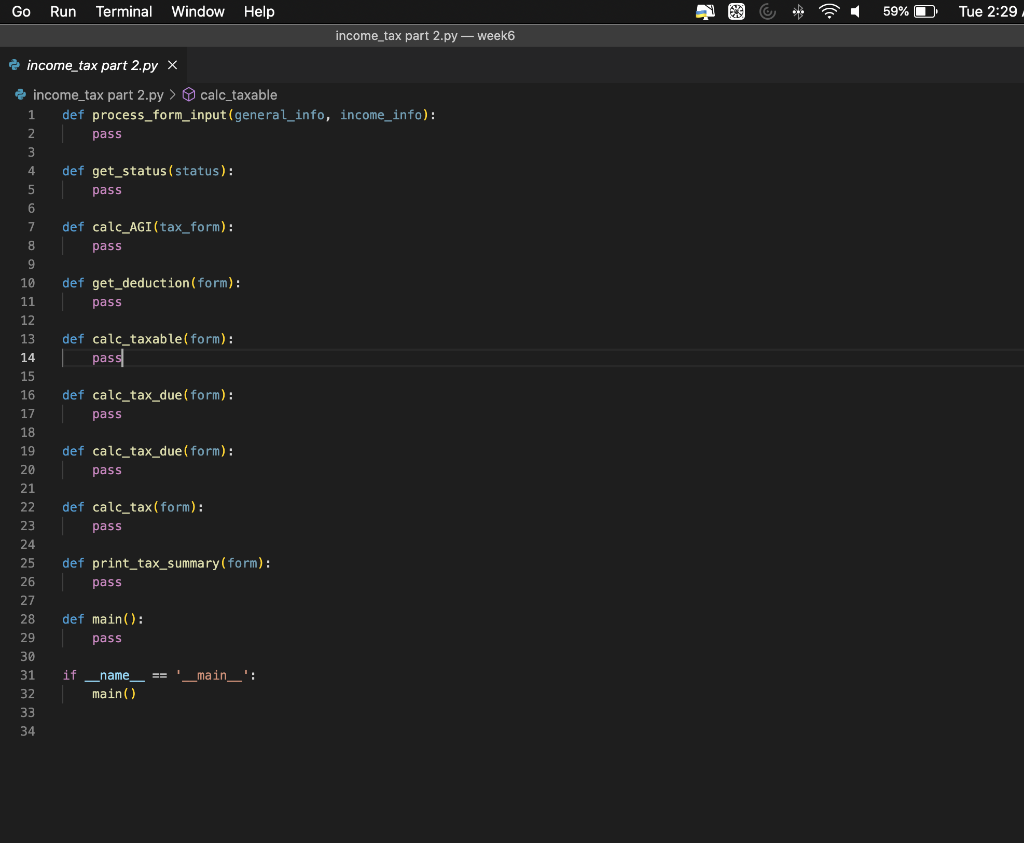Click the main() call on line 32
Image resolution: width=1024 pixels, height=843 pixels.
pyautogui.click(x=114, y=694)
